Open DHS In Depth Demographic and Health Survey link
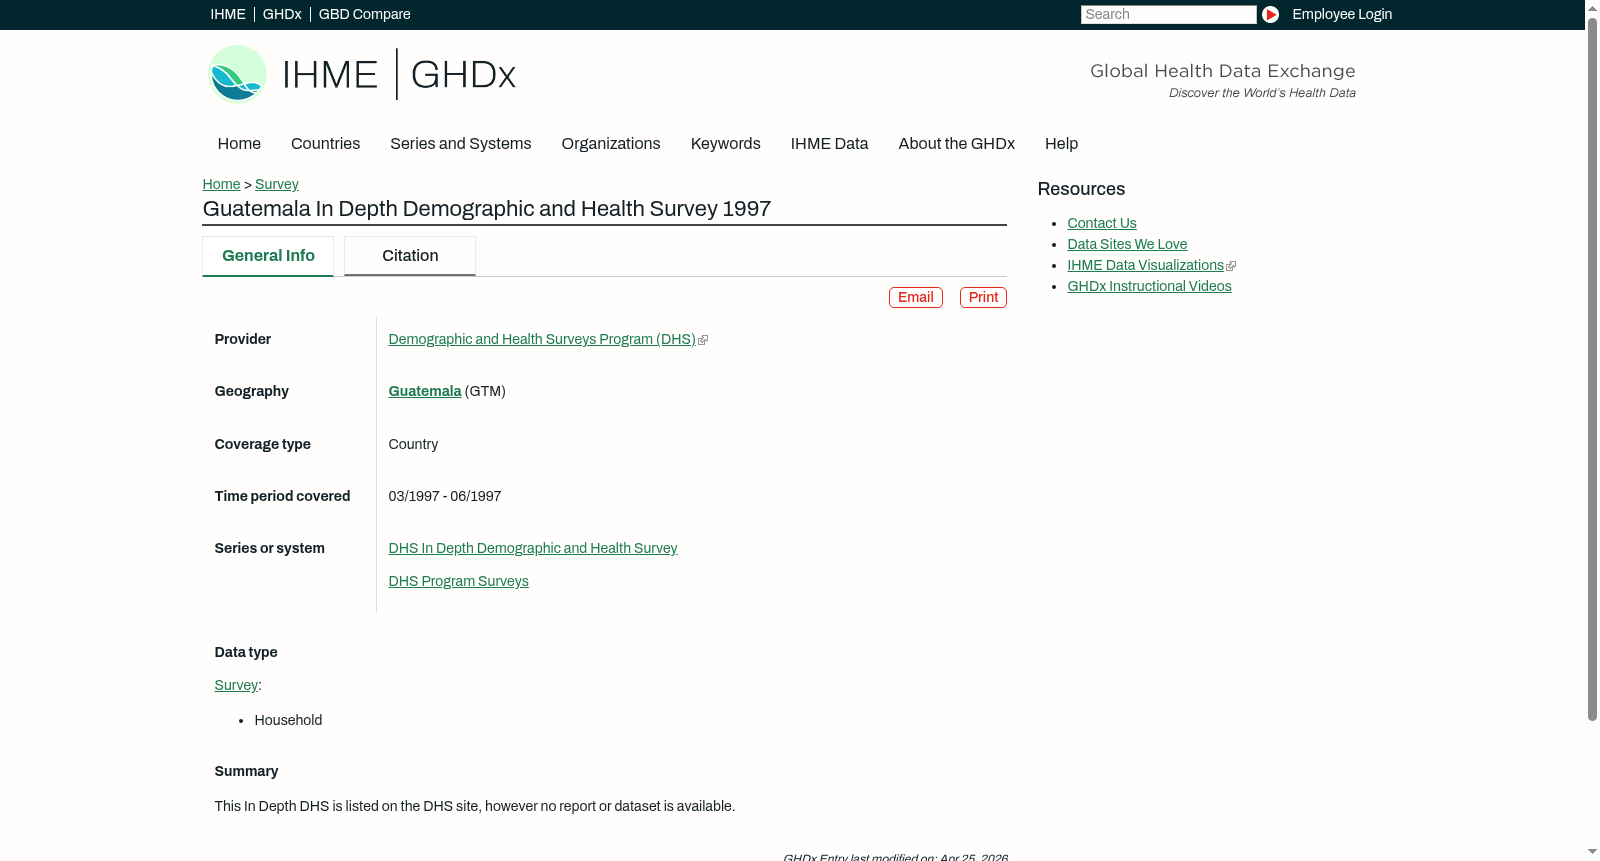The image size is (1600, 861). pos(533,549)
